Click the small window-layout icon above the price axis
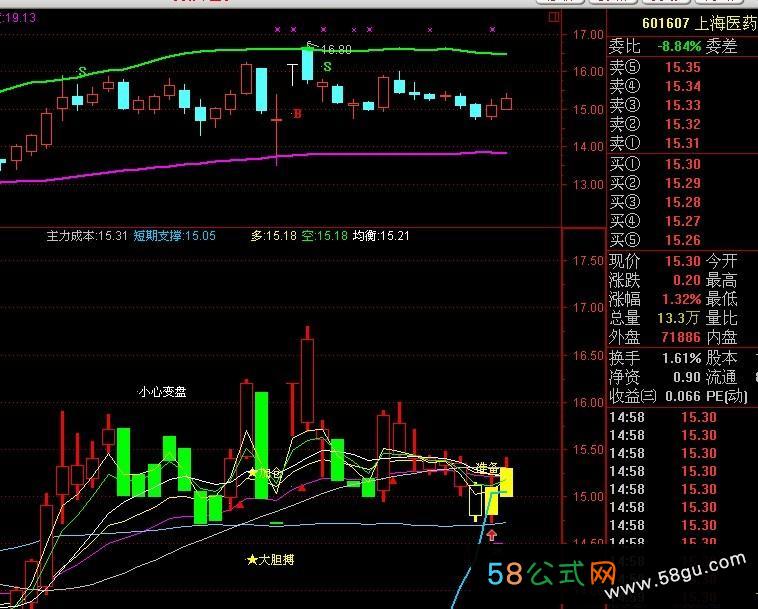 point(554,18)
